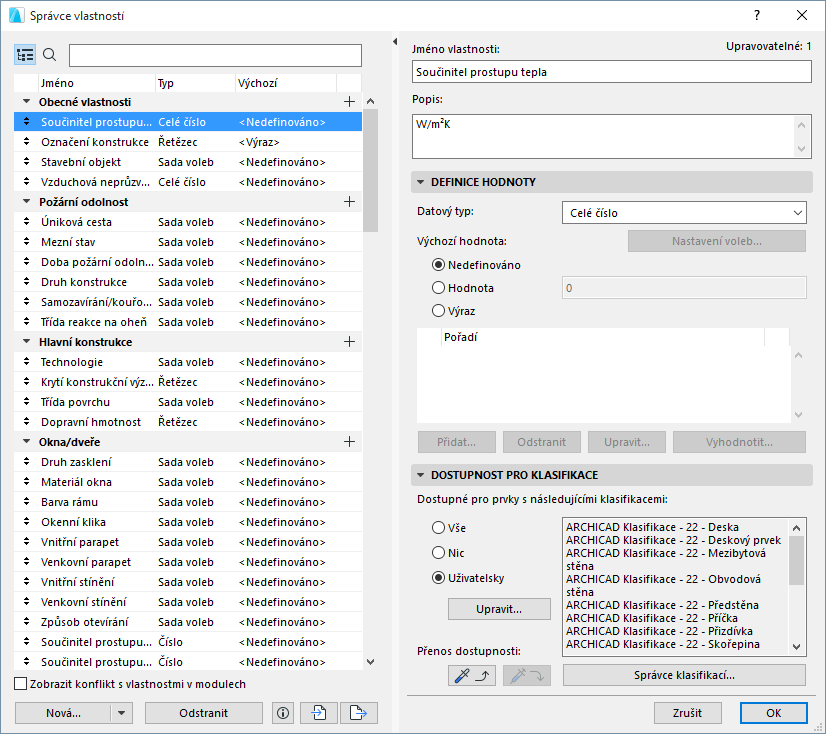Select the Nedefinováno radio button
The height and width of the screenshot is (734, 826).
[x=438, y=265]
